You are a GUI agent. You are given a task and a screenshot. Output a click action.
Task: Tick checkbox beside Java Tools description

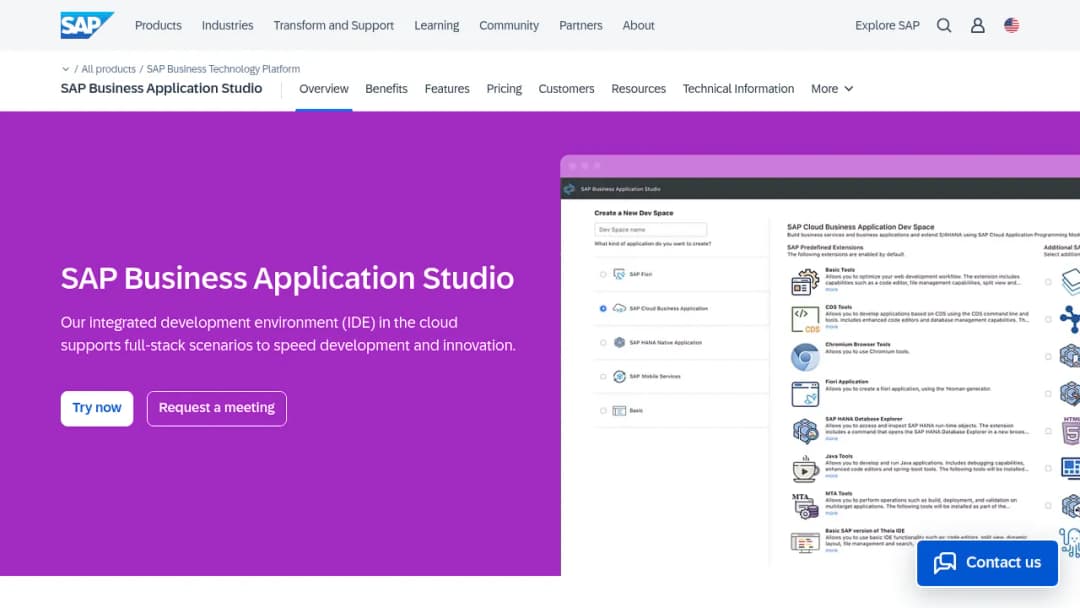[1048, 468]
